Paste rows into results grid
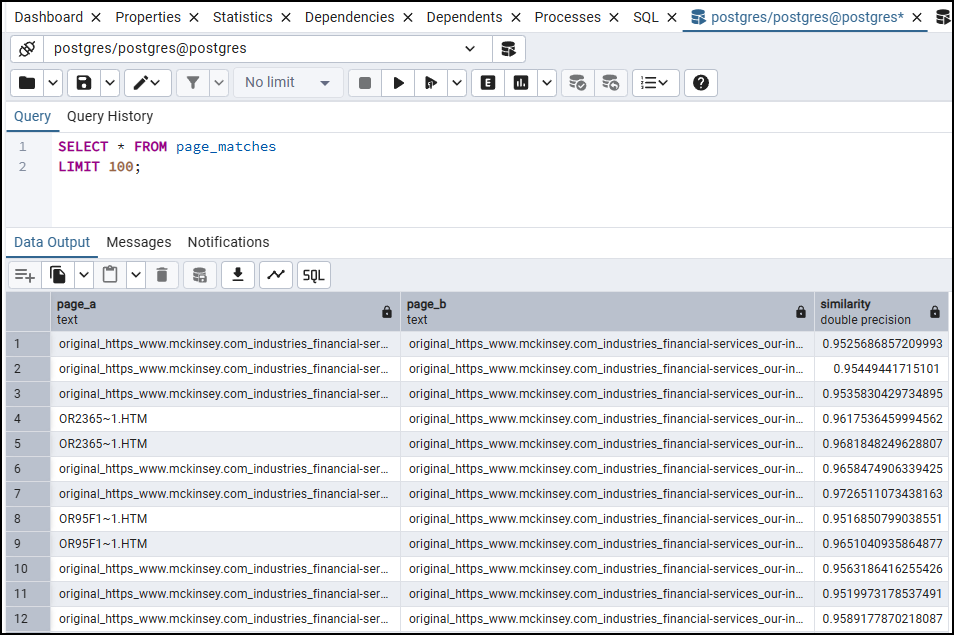 (110, 276)
